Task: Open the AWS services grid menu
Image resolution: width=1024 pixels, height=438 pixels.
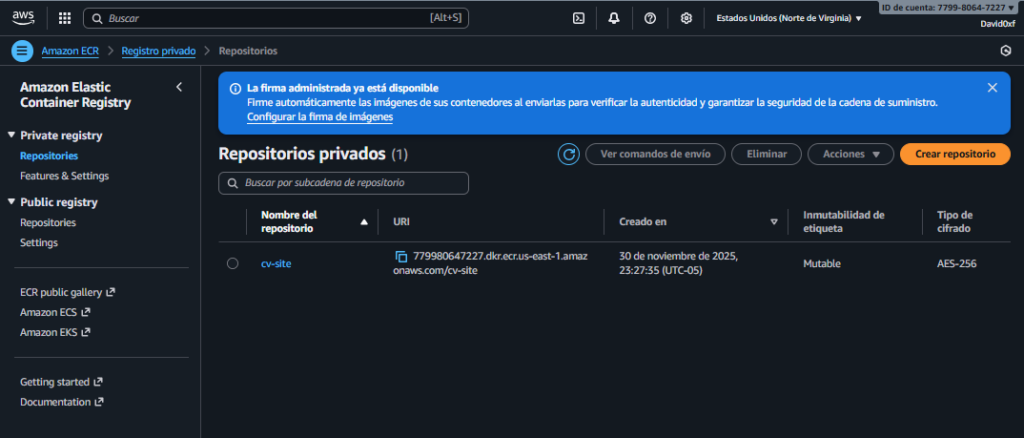Action: point(65,18)
